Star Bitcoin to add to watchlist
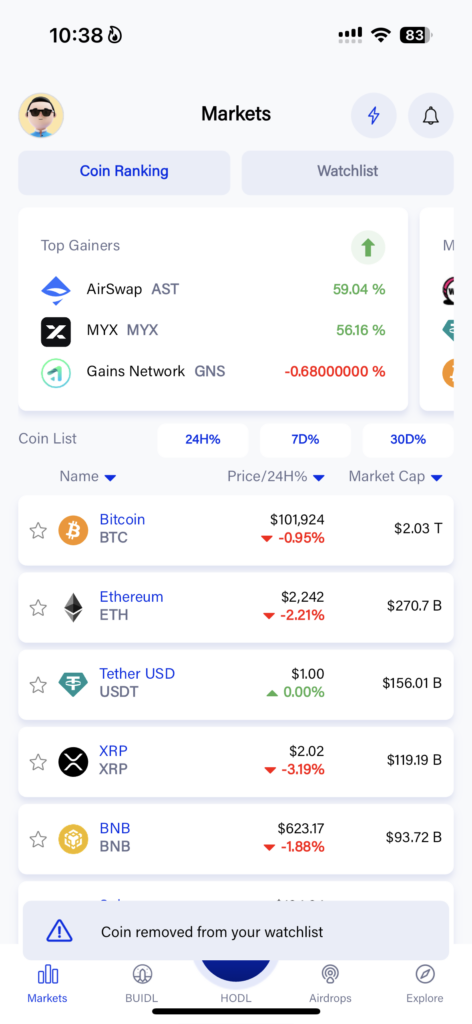 pyautogui.click(x=39, y=530)
